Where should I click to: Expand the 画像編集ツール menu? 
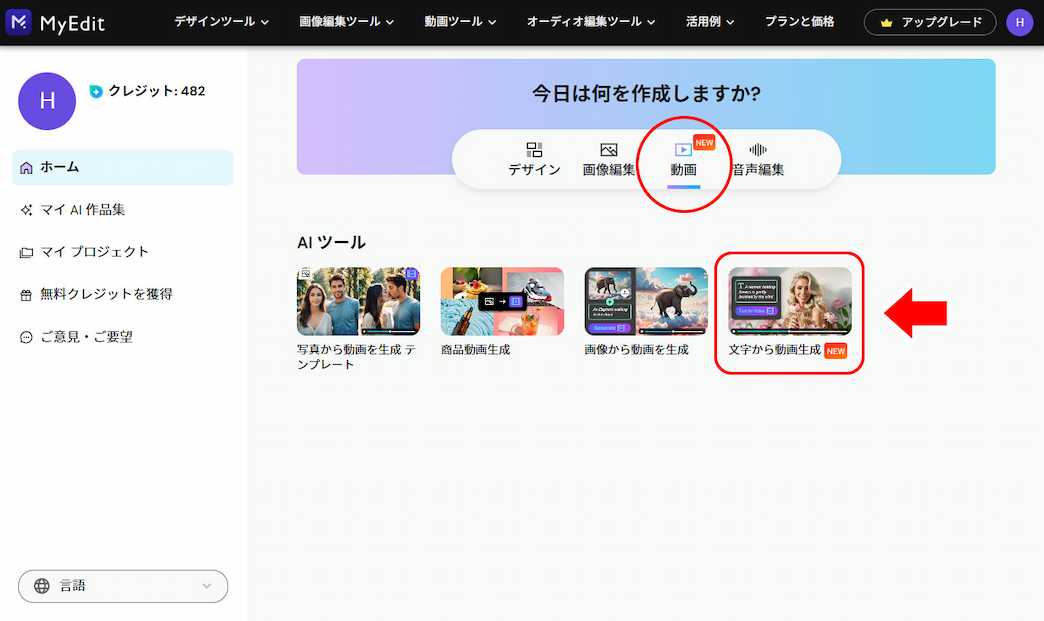tap(346, 22)
